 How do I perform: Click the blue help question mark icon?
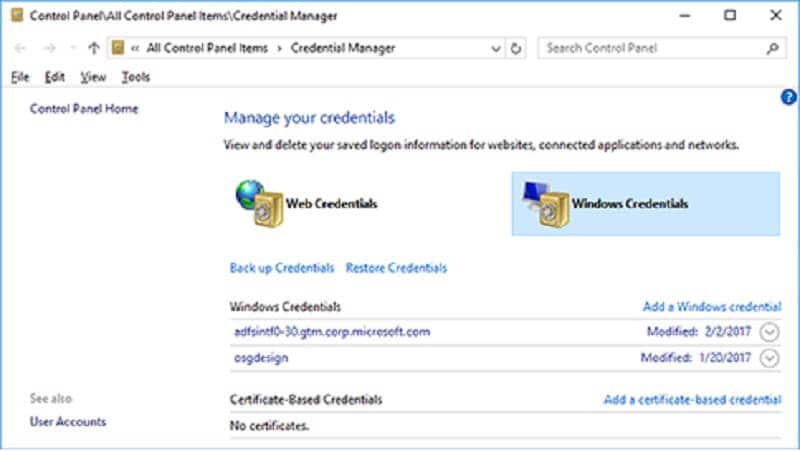(787, 97)
